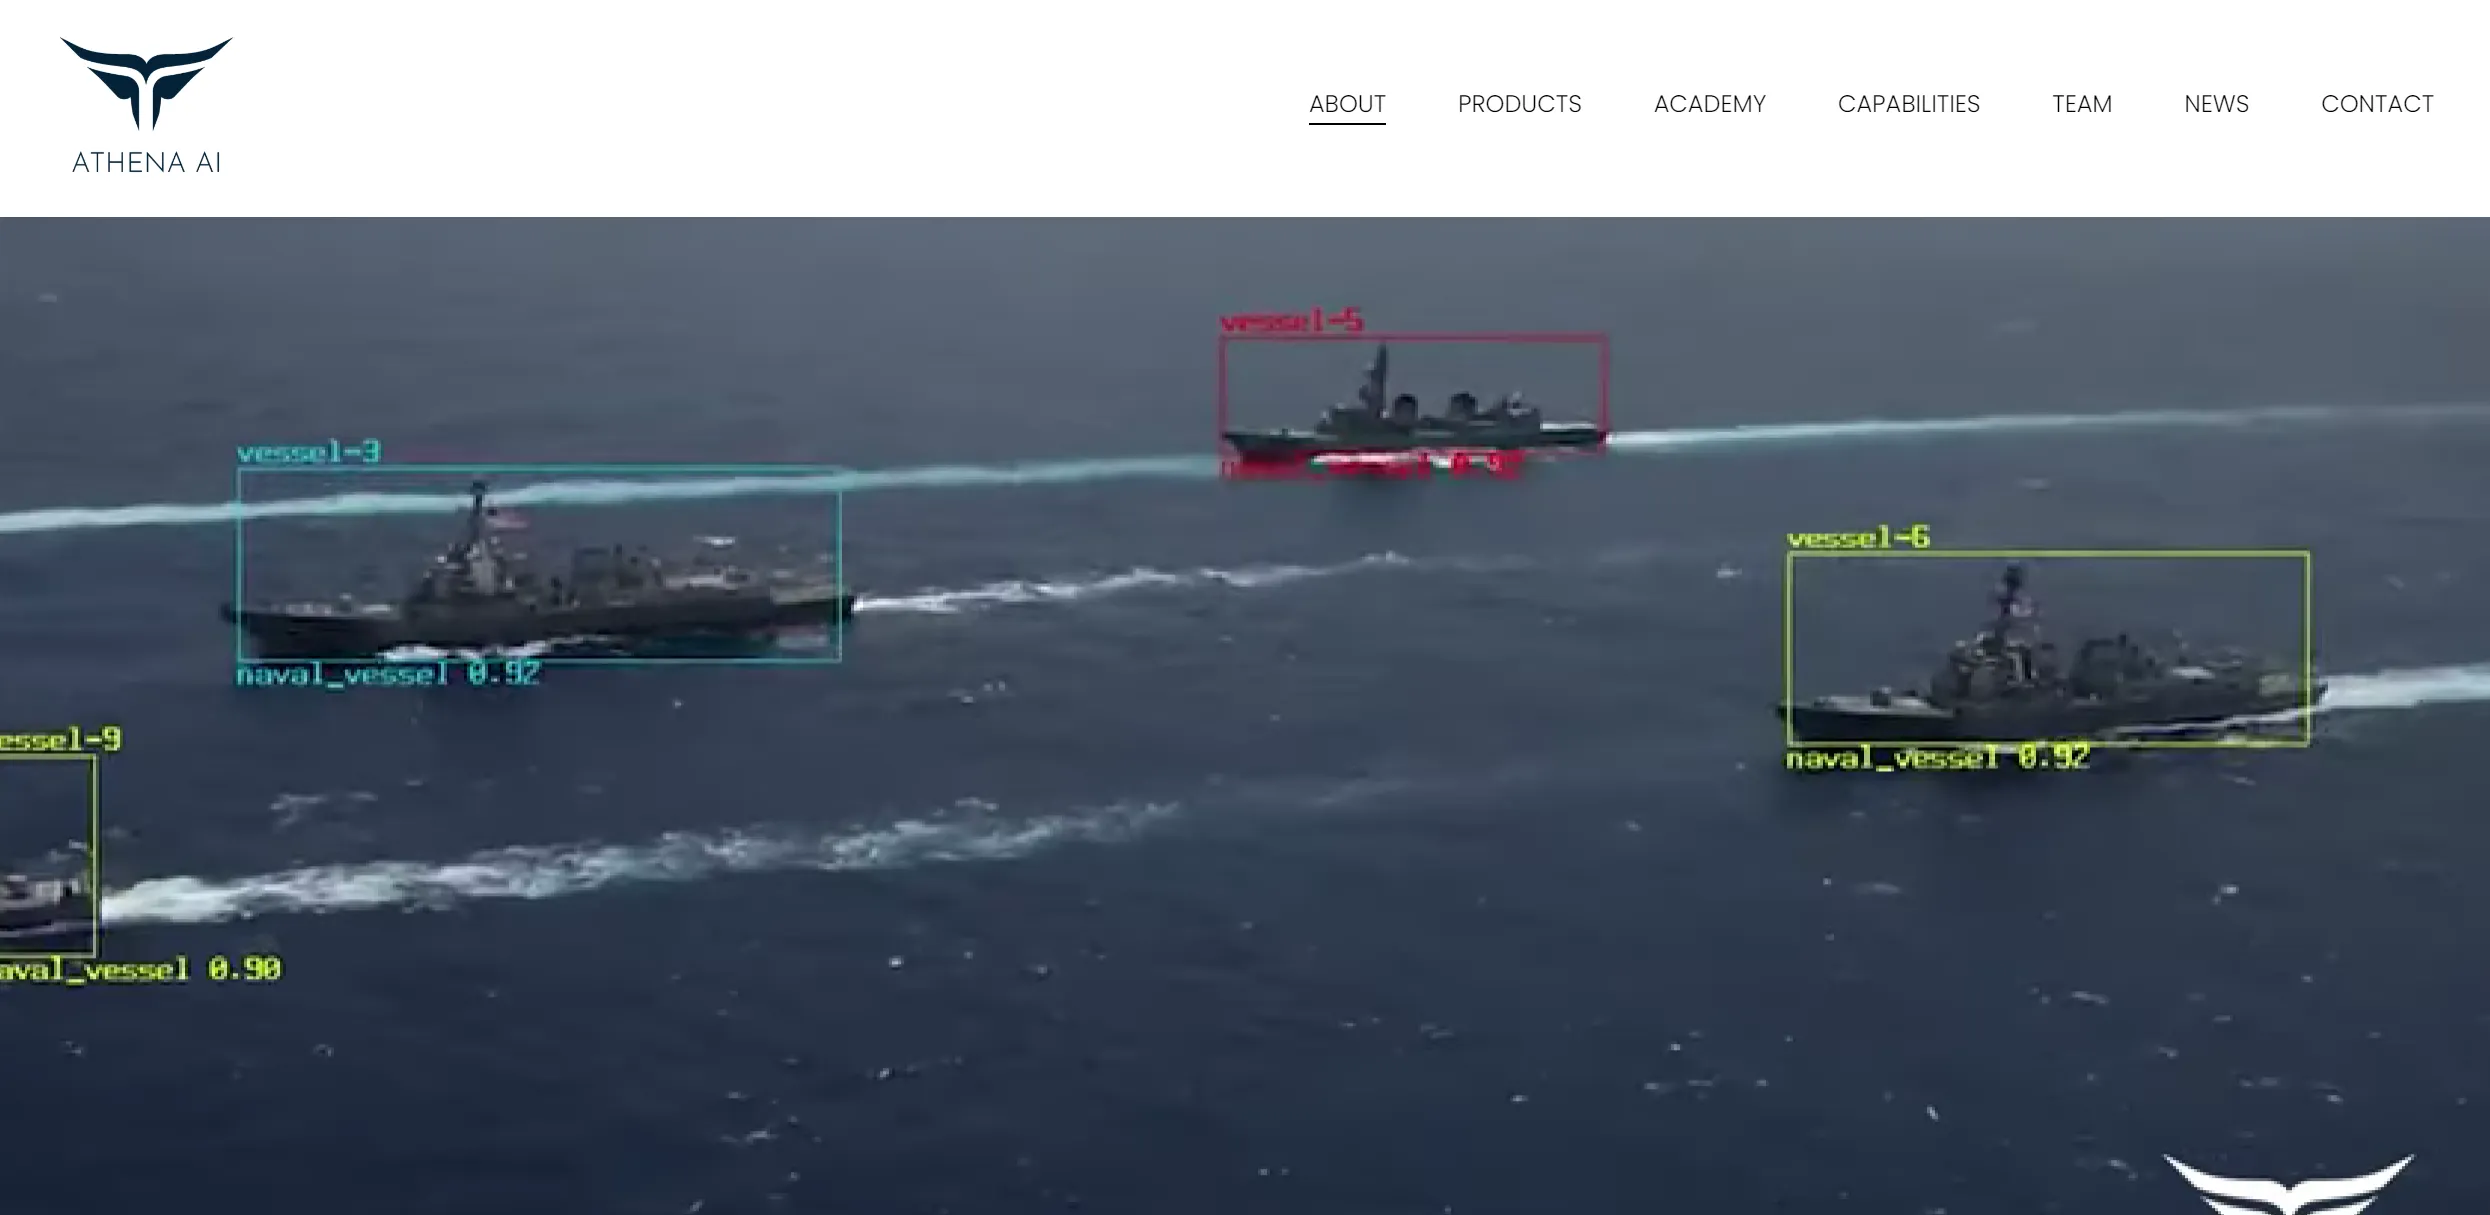Switch to the PRODUCTS section
Image resolution: width=2490 pixels, height=1215 pixels.
(1519, 104)
